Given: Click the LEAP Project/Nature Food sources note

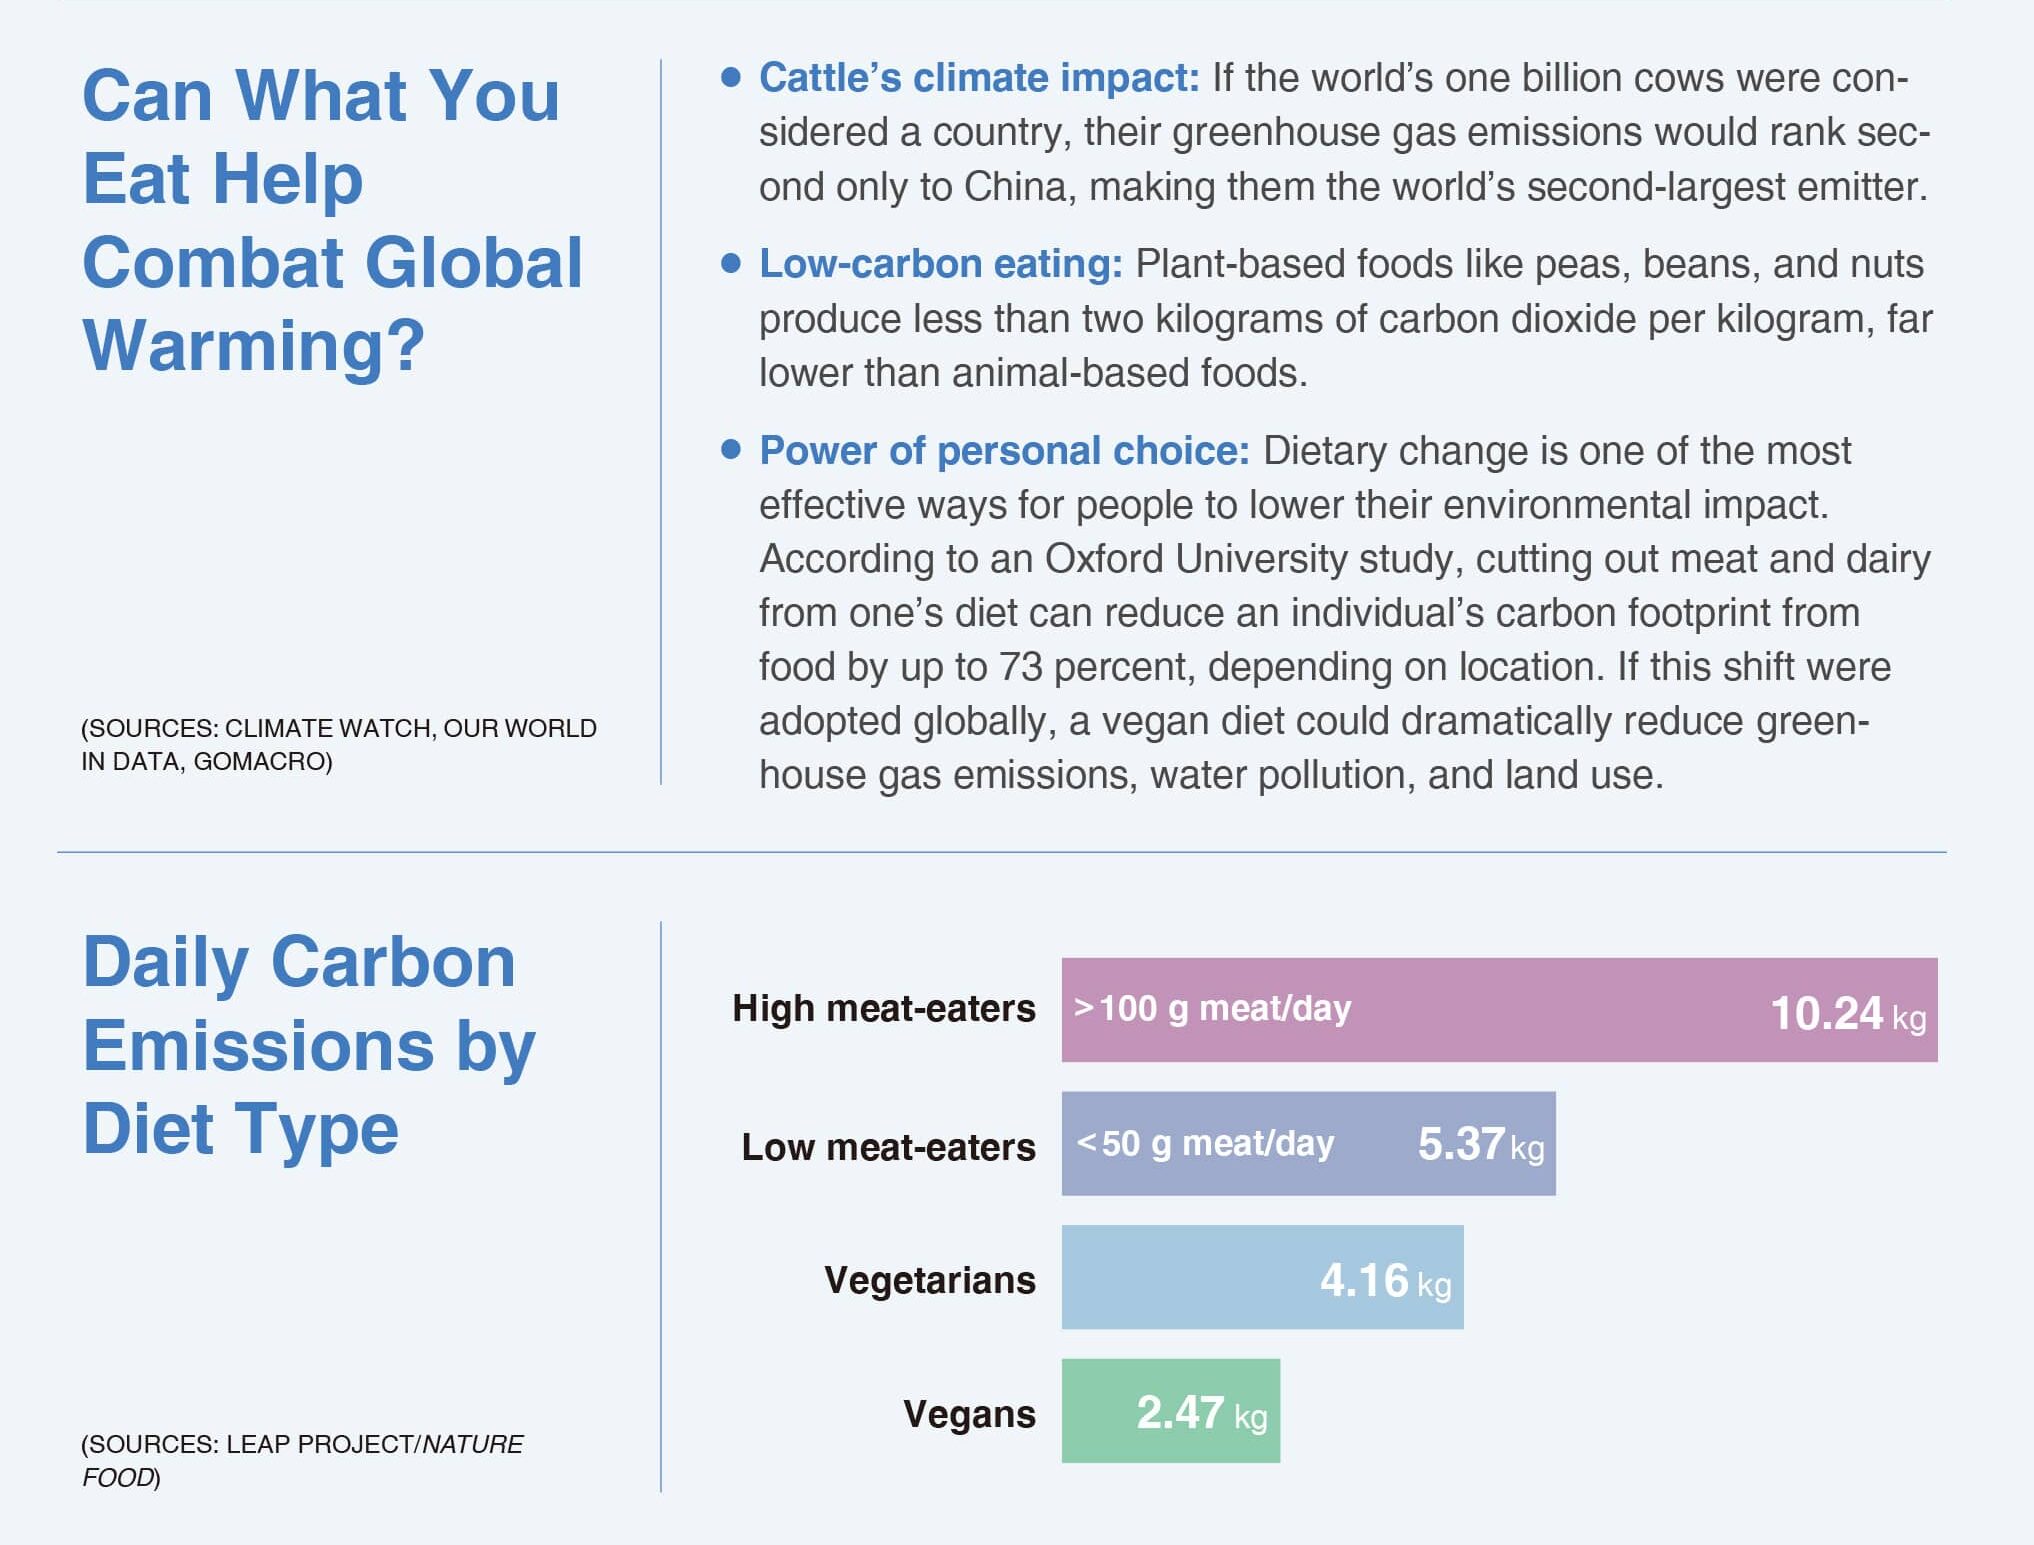Looking at the screenshot, I should [x=301, y=1460].
